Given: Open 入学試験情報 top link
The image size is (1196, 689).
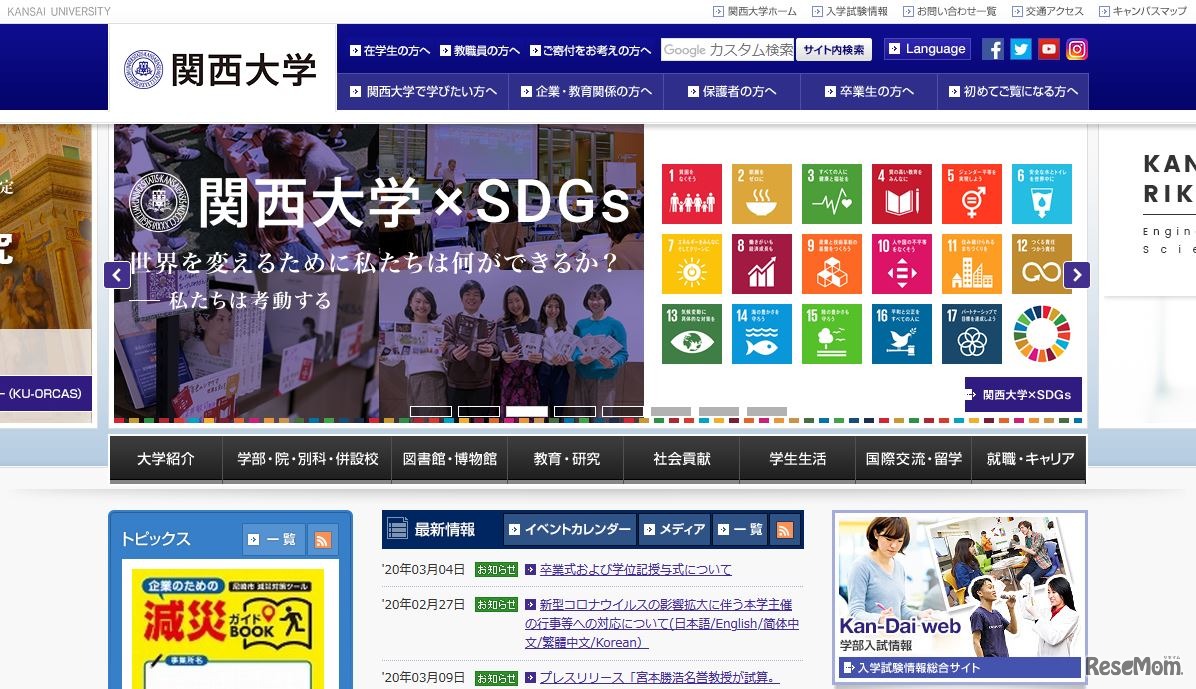Looking at the screenshot, I should click(x=850, y=11).
